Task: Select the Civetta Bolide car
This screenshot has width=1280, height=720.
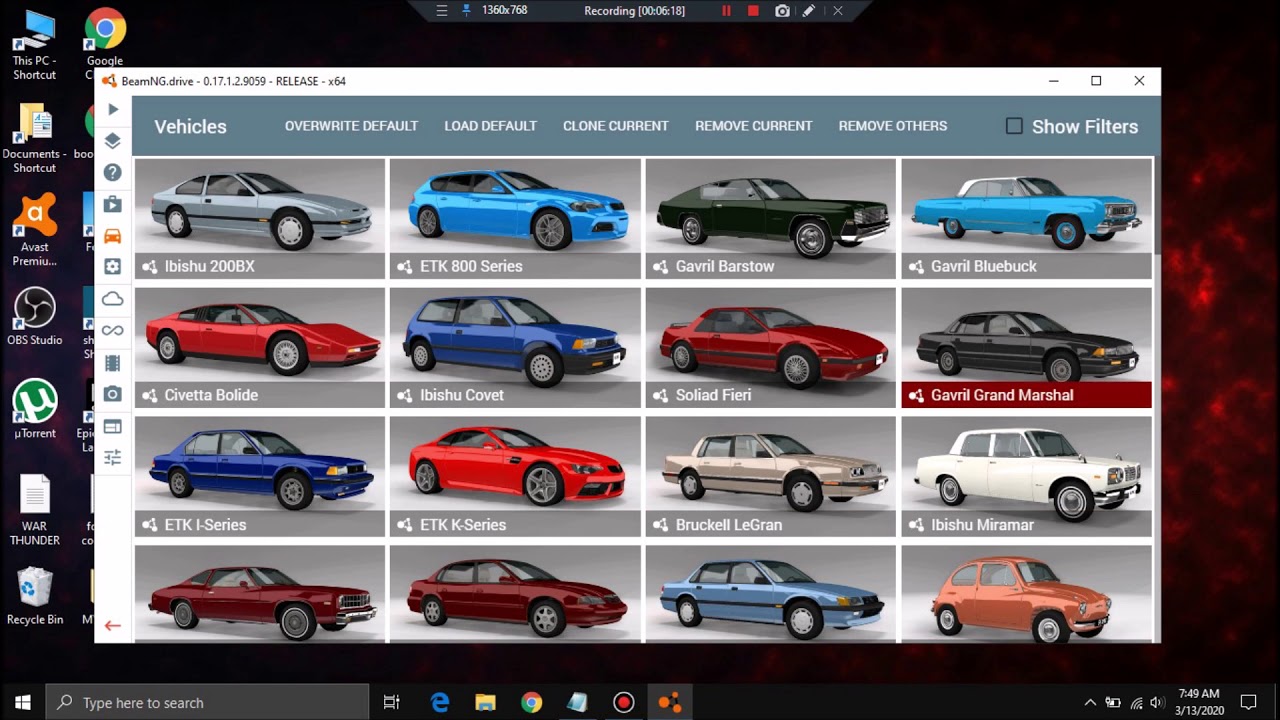Action: (260, 347)
